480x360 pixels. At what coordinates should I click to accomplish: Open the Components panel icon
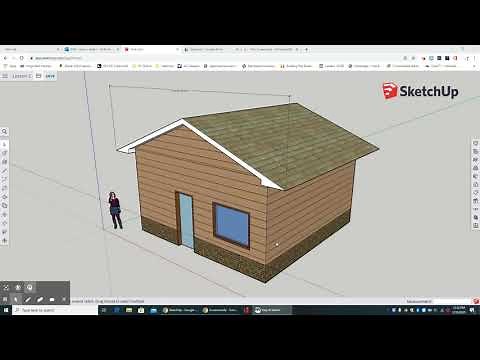[476, 160]
